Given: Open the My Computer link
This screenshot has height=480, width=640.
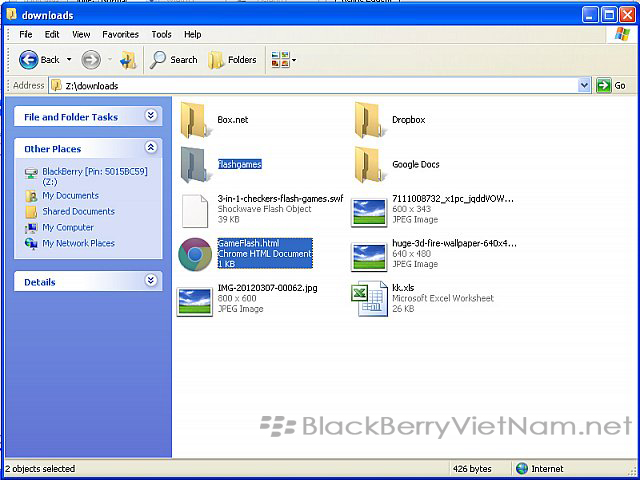Looking at the screenshot, I should tap(68, 228).
